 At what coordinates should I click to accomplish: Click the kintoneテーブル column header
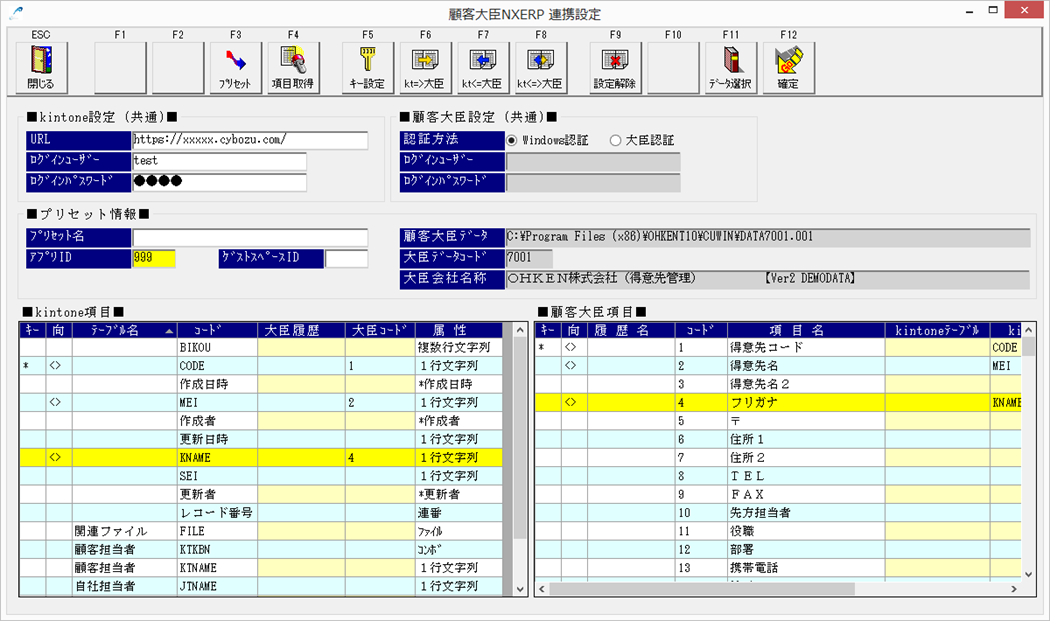[938, 330]
